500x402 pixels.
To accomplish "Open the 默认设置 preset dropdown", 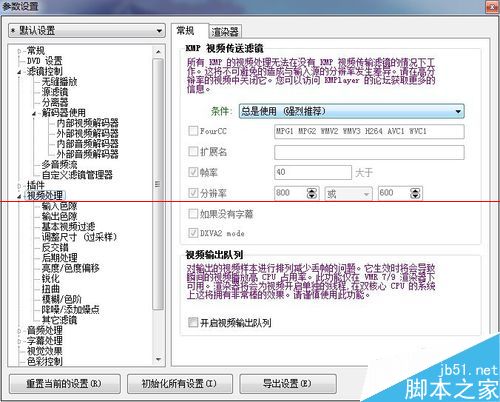I will (x=87, y=31).
